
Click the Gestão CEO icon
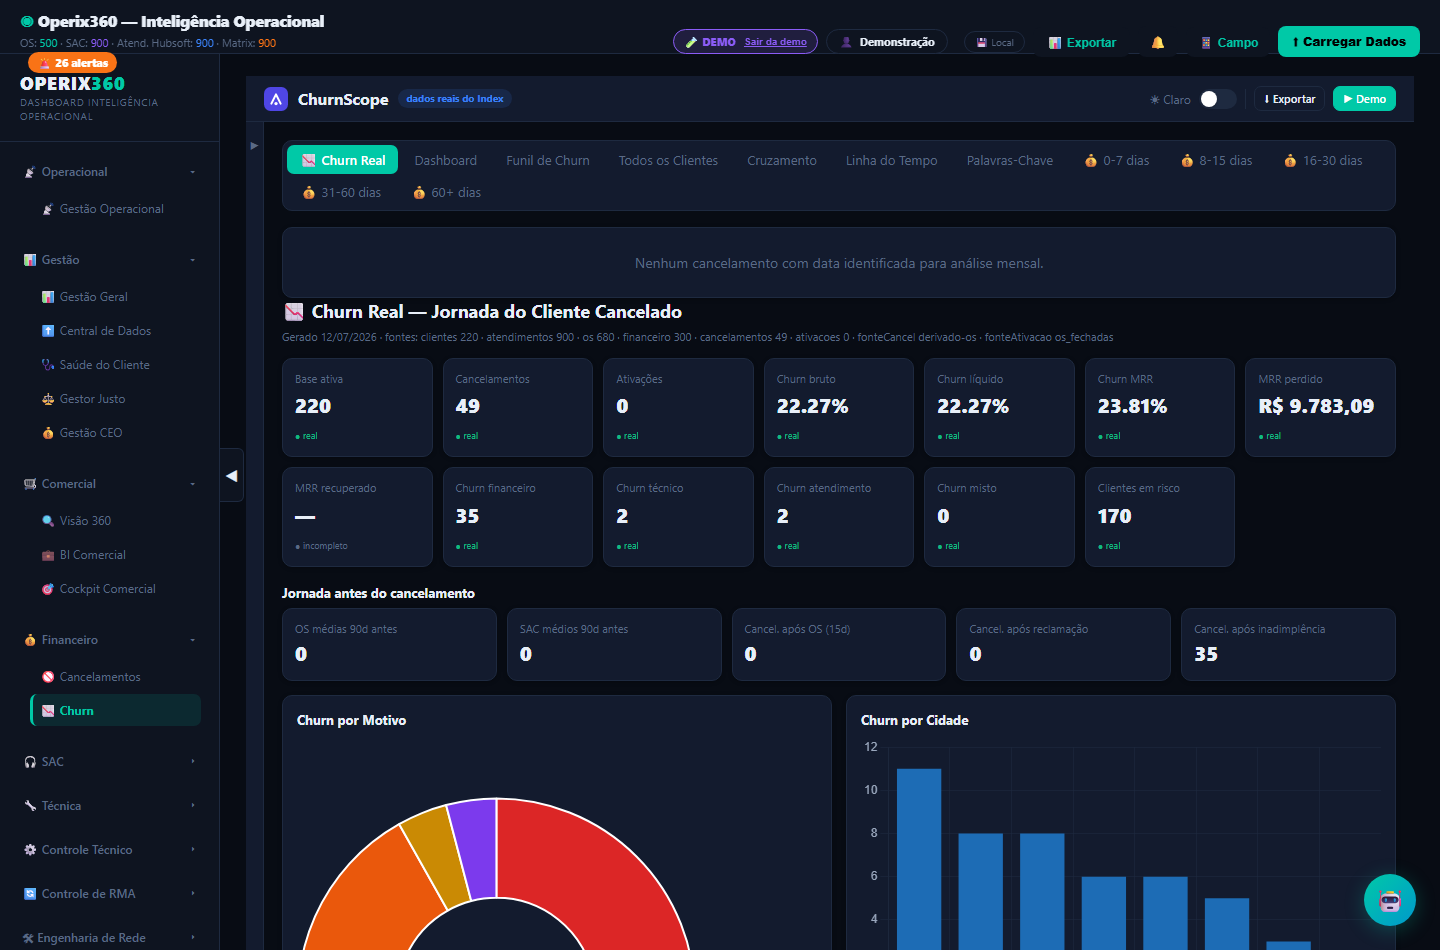click(x=48, y=433)
